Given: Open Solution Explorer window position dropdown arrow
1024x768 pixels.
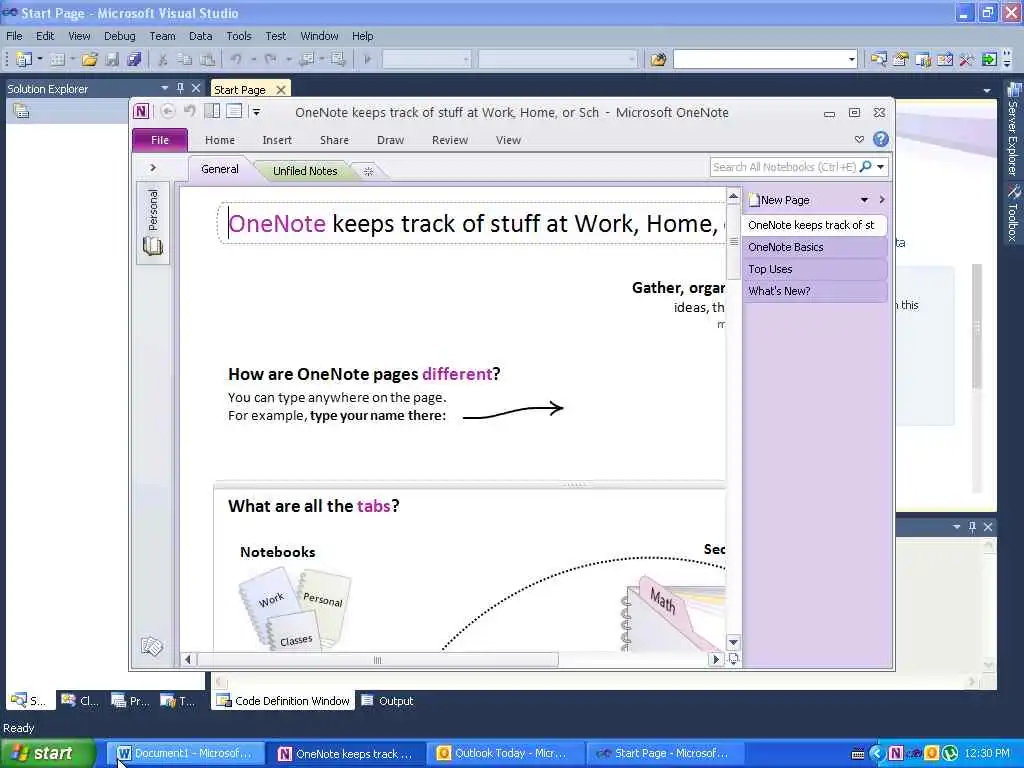Looking at the screenshot, I should pyautogui.click(x=165, y=88).
